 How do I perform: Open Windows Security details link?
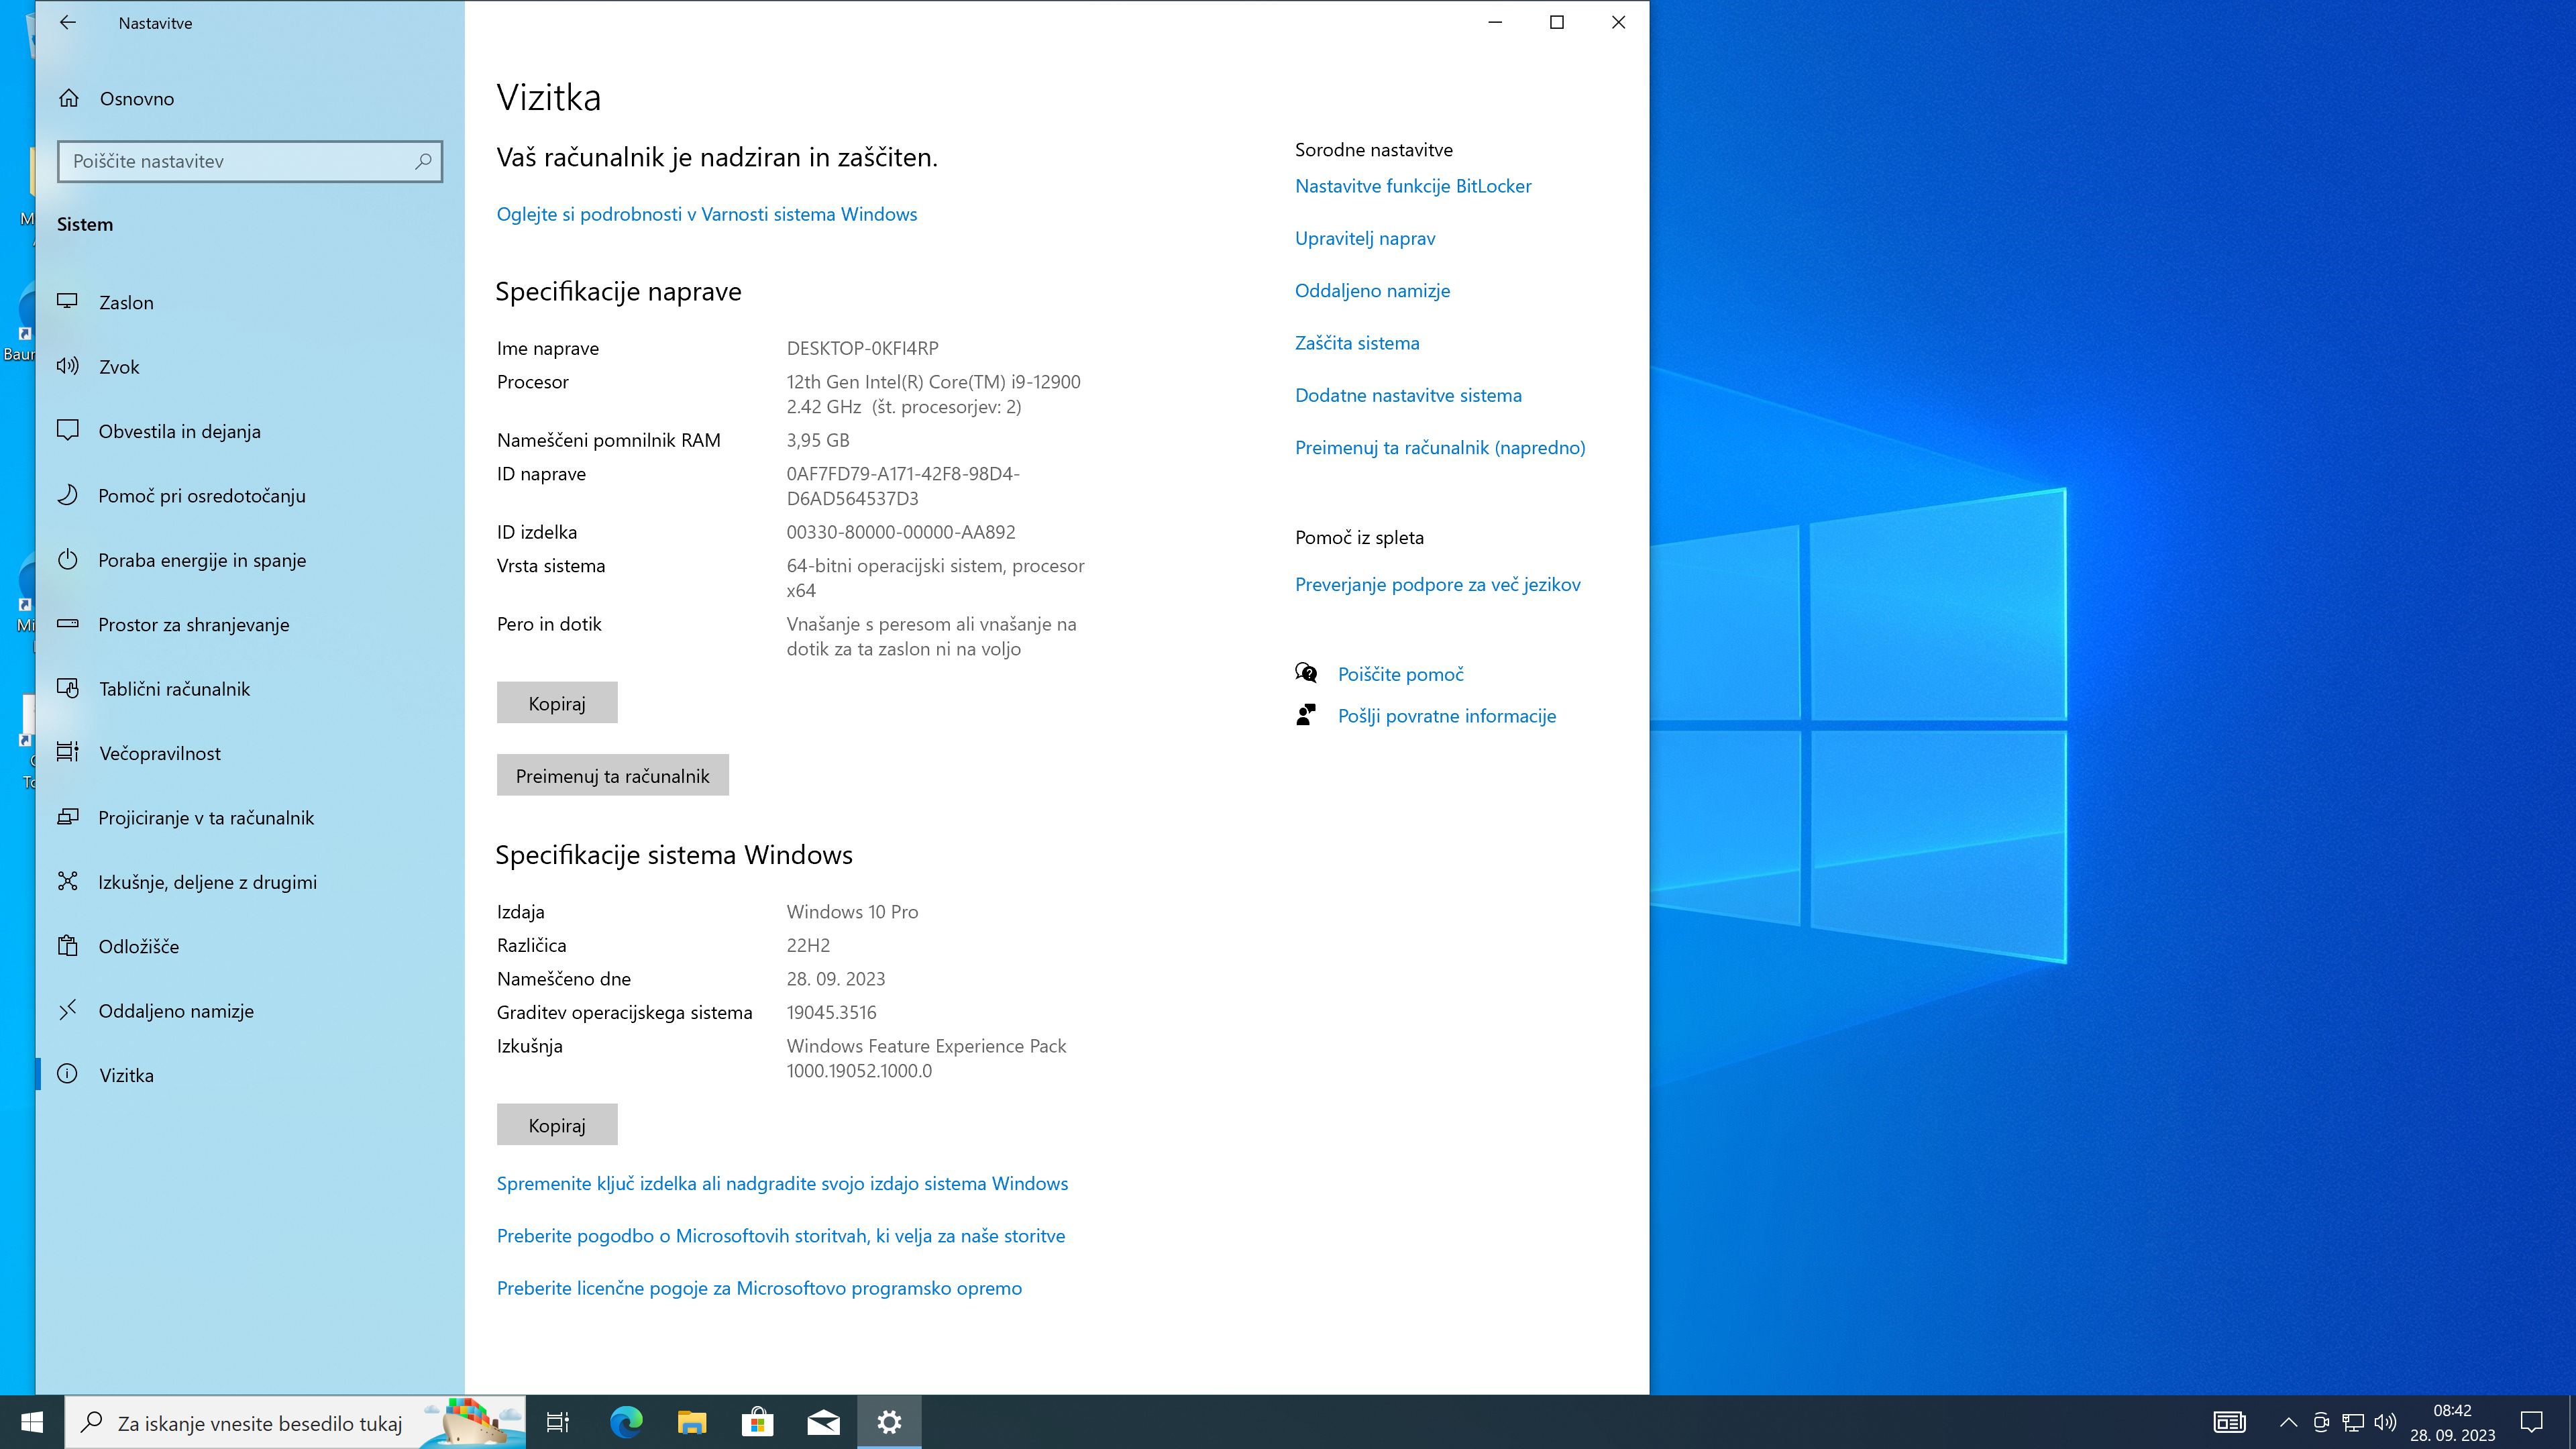pyautogui.click(x=706, y=214)
